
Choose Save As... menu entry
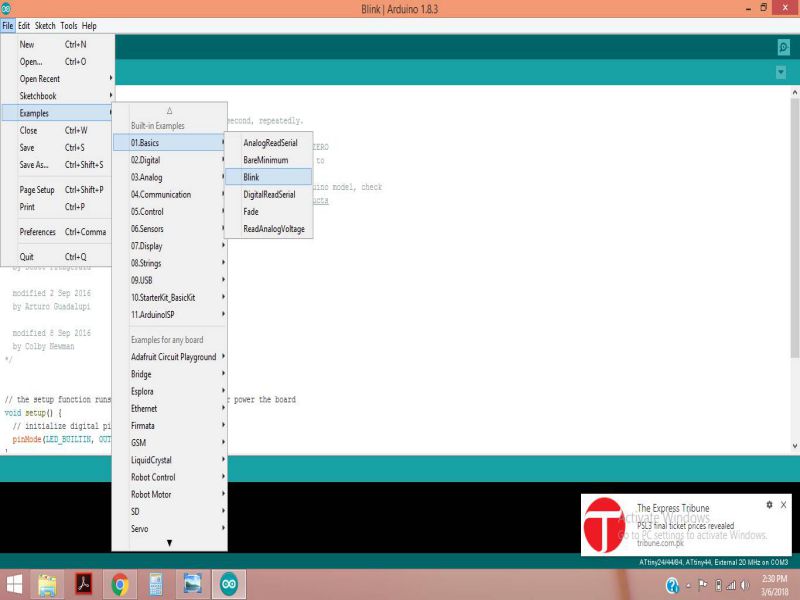[x=58, y=165]
